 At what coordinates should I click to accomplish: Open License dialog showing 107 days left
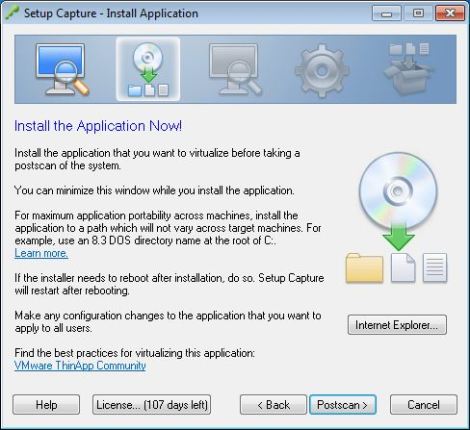point(152,405)
